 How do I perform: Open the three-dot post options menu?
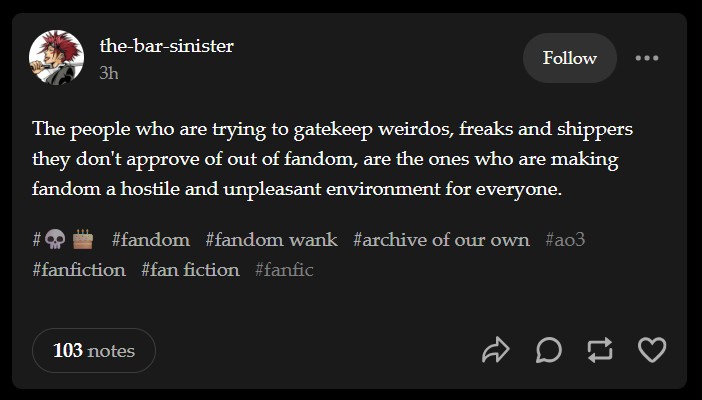pyautogui.click(x=647, y=58)
